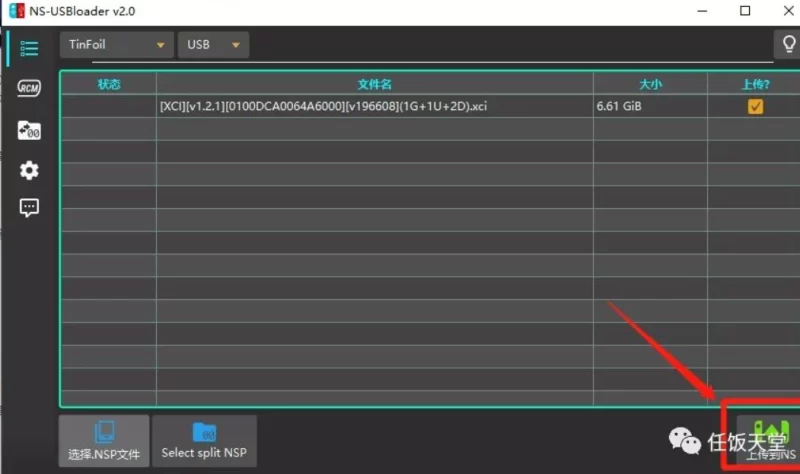This screenshot has height=474, width=800.
Task: Open the log messages speech bubble tab
Action: pos(29,208)
